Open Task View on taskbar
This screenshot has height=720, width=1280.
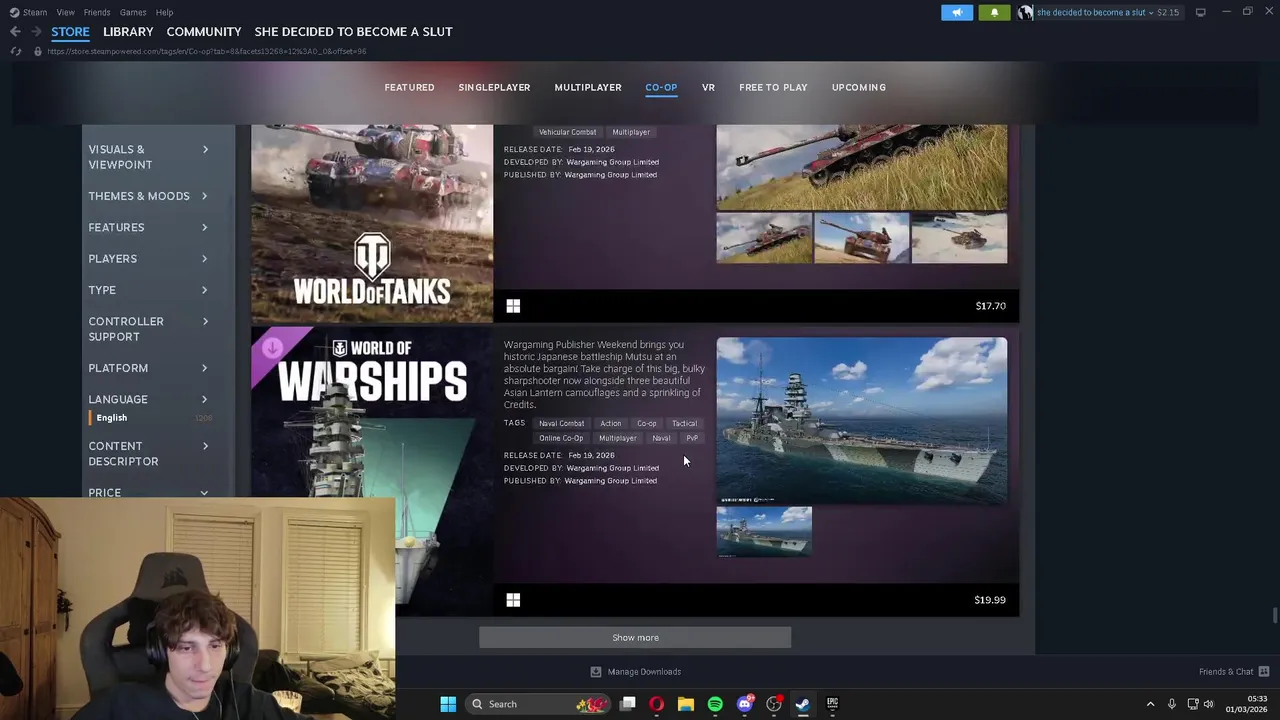tap(627, 704)
